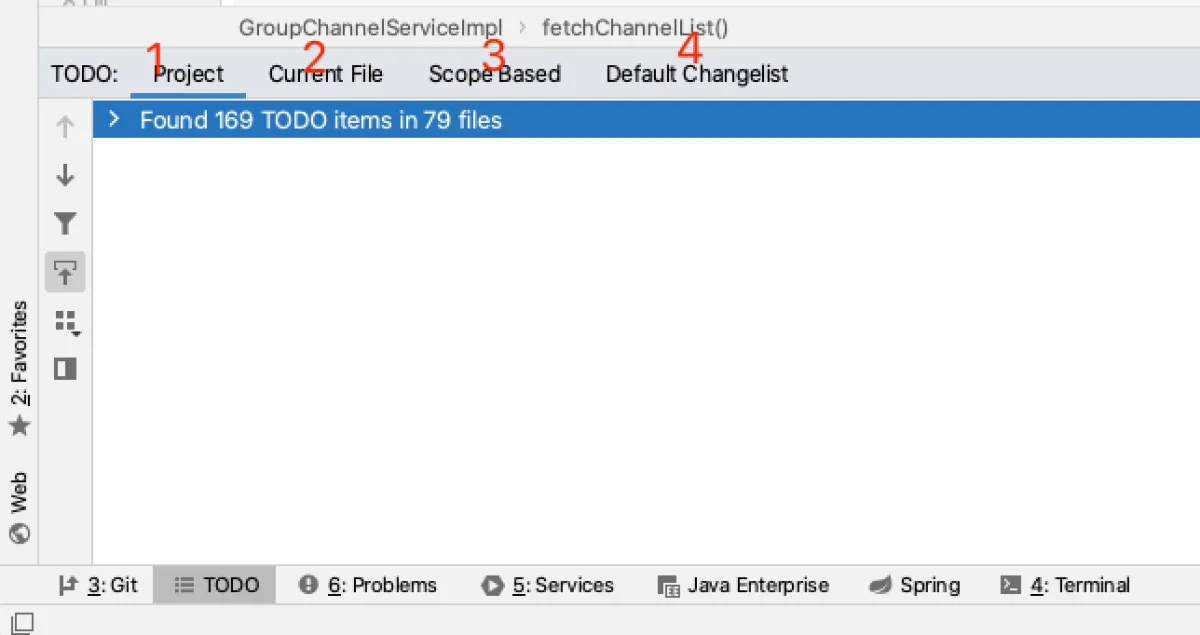Toggle the Preview Source panel icon

[x=65, y=369]
